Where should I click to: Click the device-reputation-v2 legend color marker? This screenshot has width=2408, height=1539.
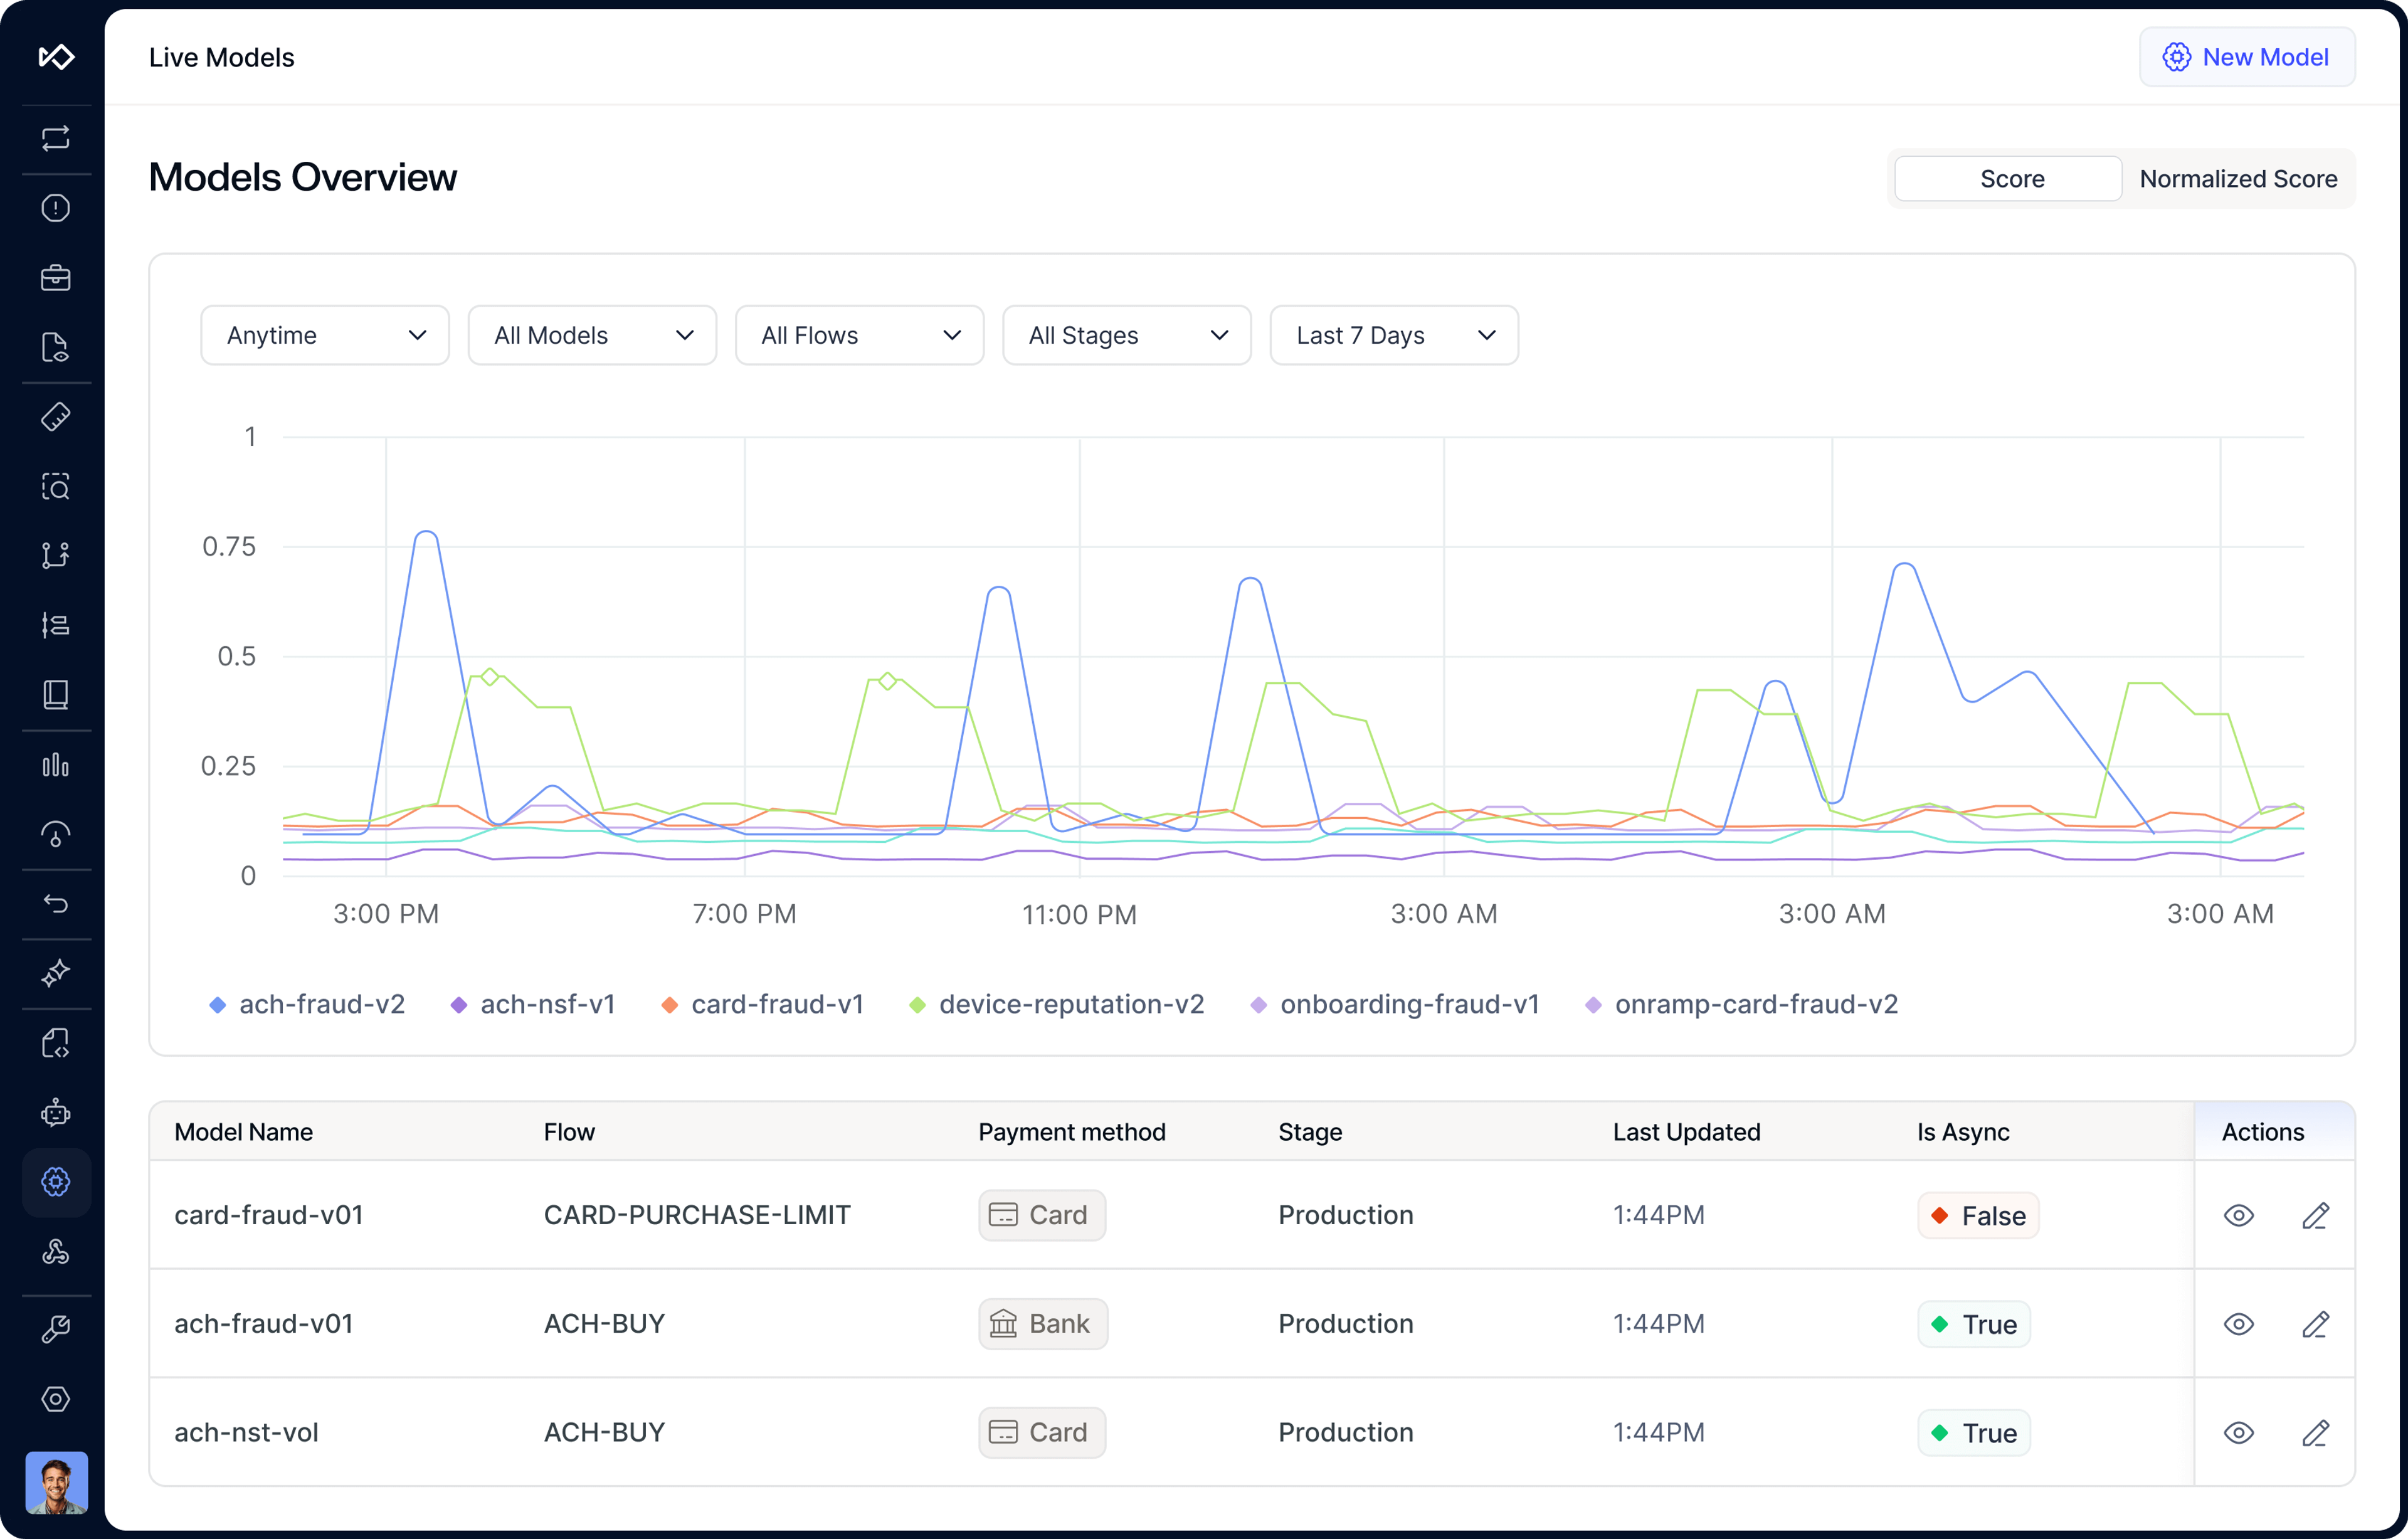(917, 1004)
